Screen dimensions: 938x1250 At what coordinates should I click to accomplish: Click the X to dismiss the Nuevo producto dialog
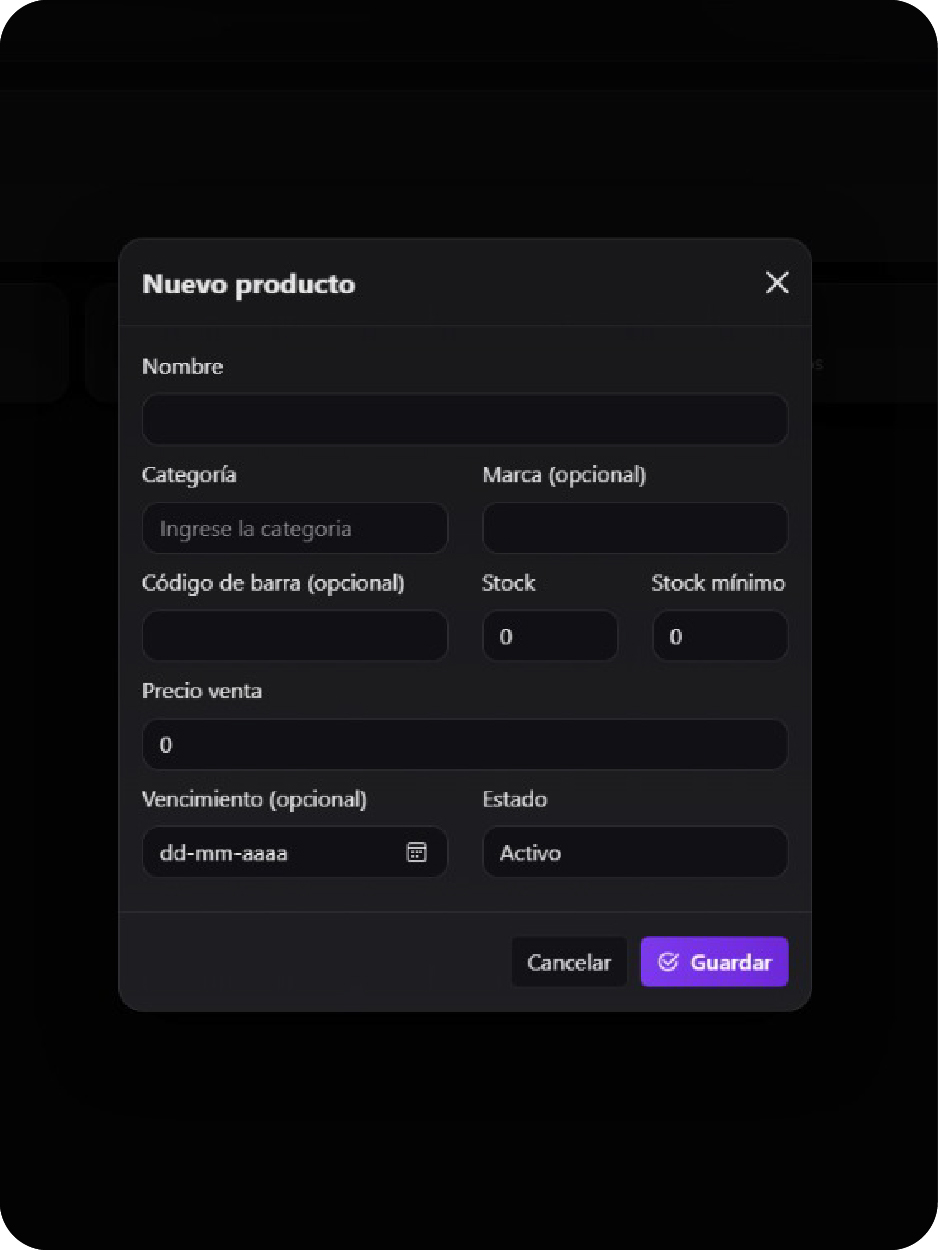tap(777, 283)
